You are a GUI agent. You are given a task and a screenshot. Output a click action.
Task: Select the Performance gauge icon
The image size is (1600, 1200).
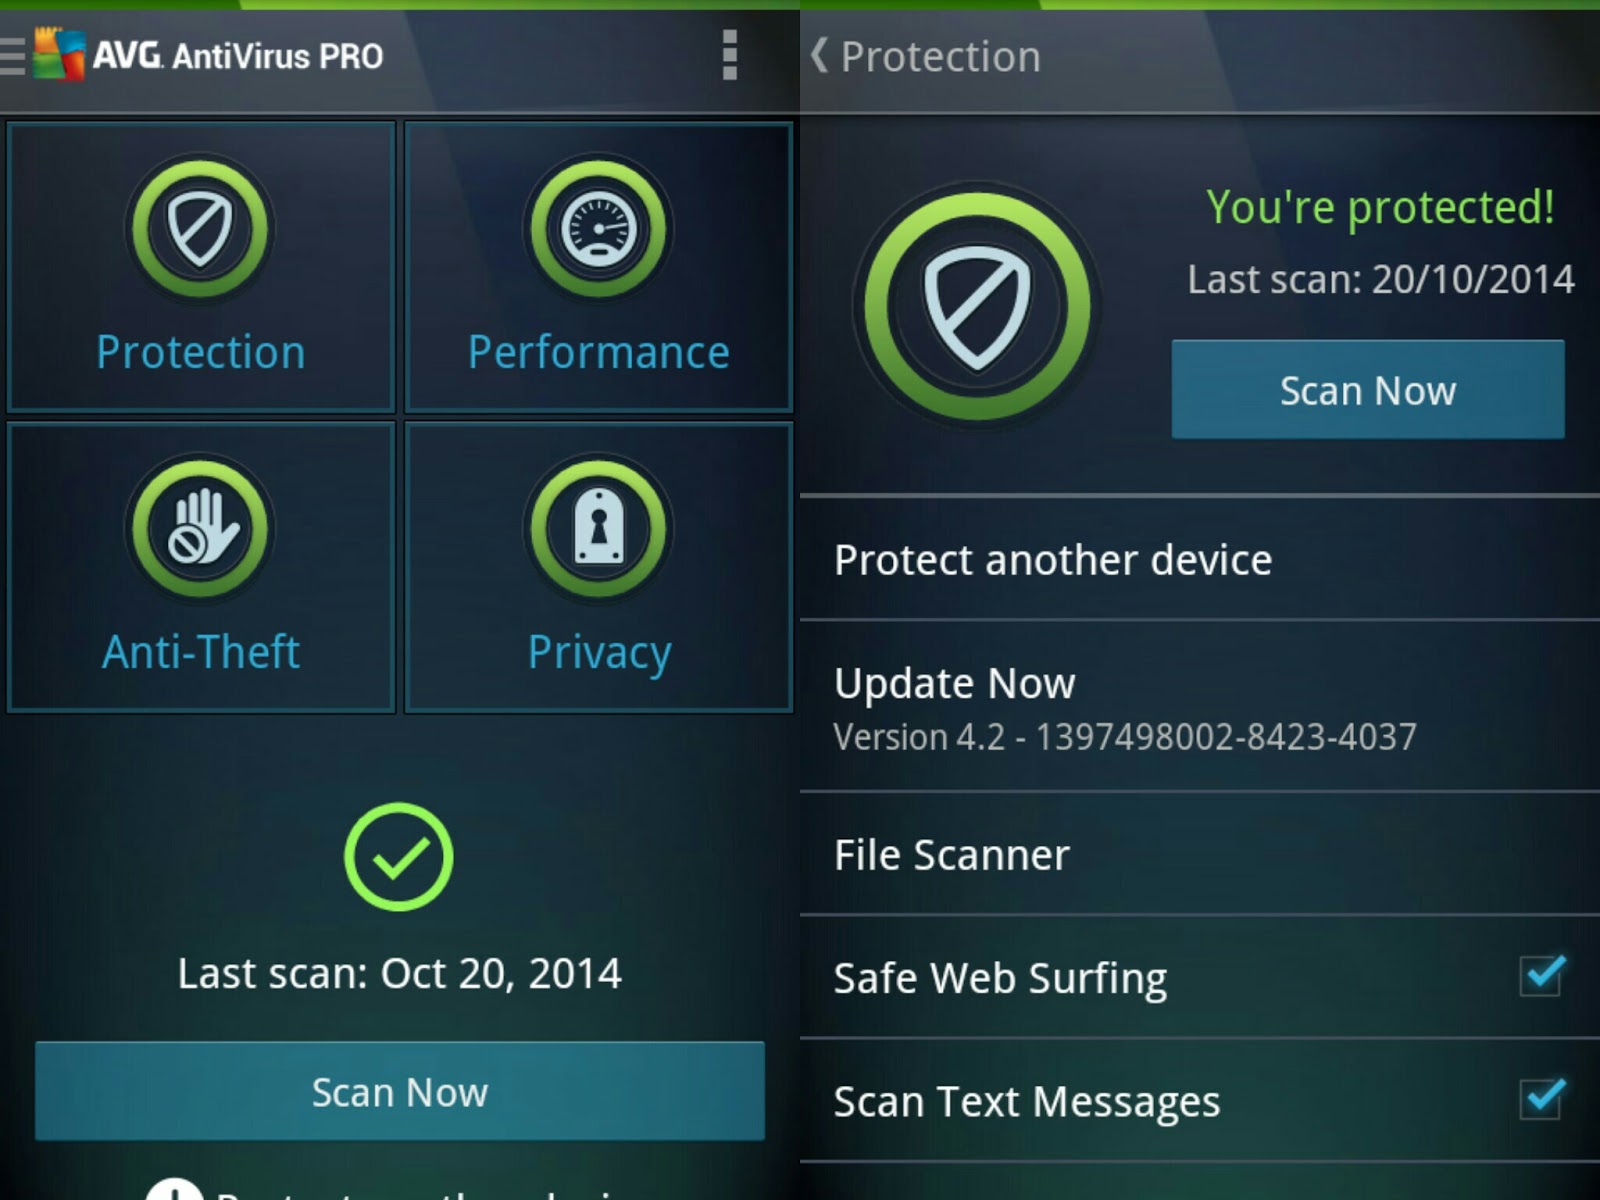[598, 228]
